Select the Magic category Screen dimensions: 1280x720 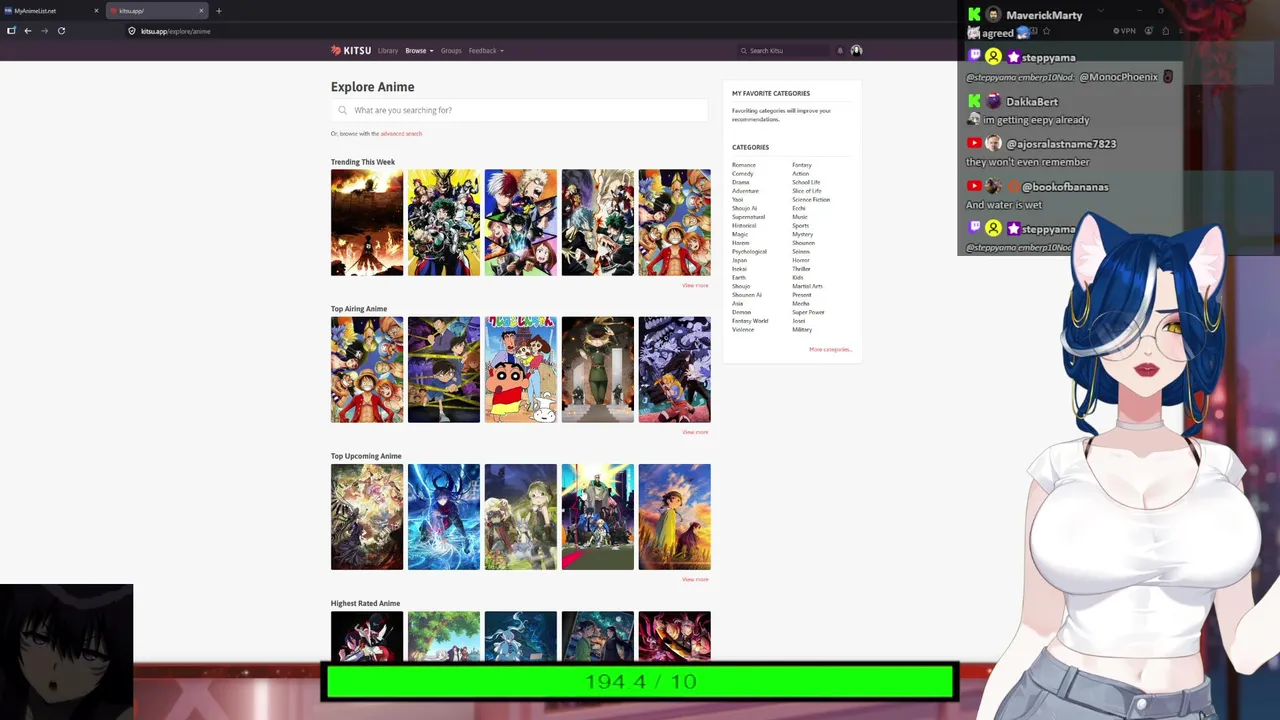(x=740, y=234)
